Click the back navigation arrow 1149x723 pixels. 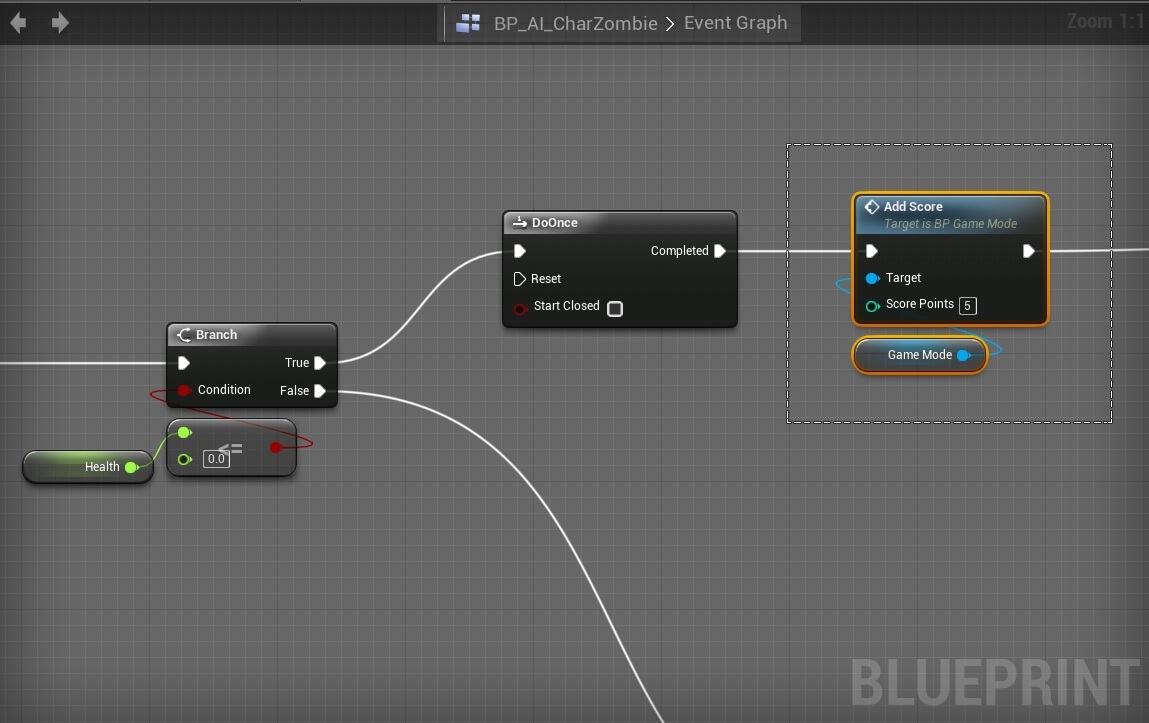tap(18, 22)
